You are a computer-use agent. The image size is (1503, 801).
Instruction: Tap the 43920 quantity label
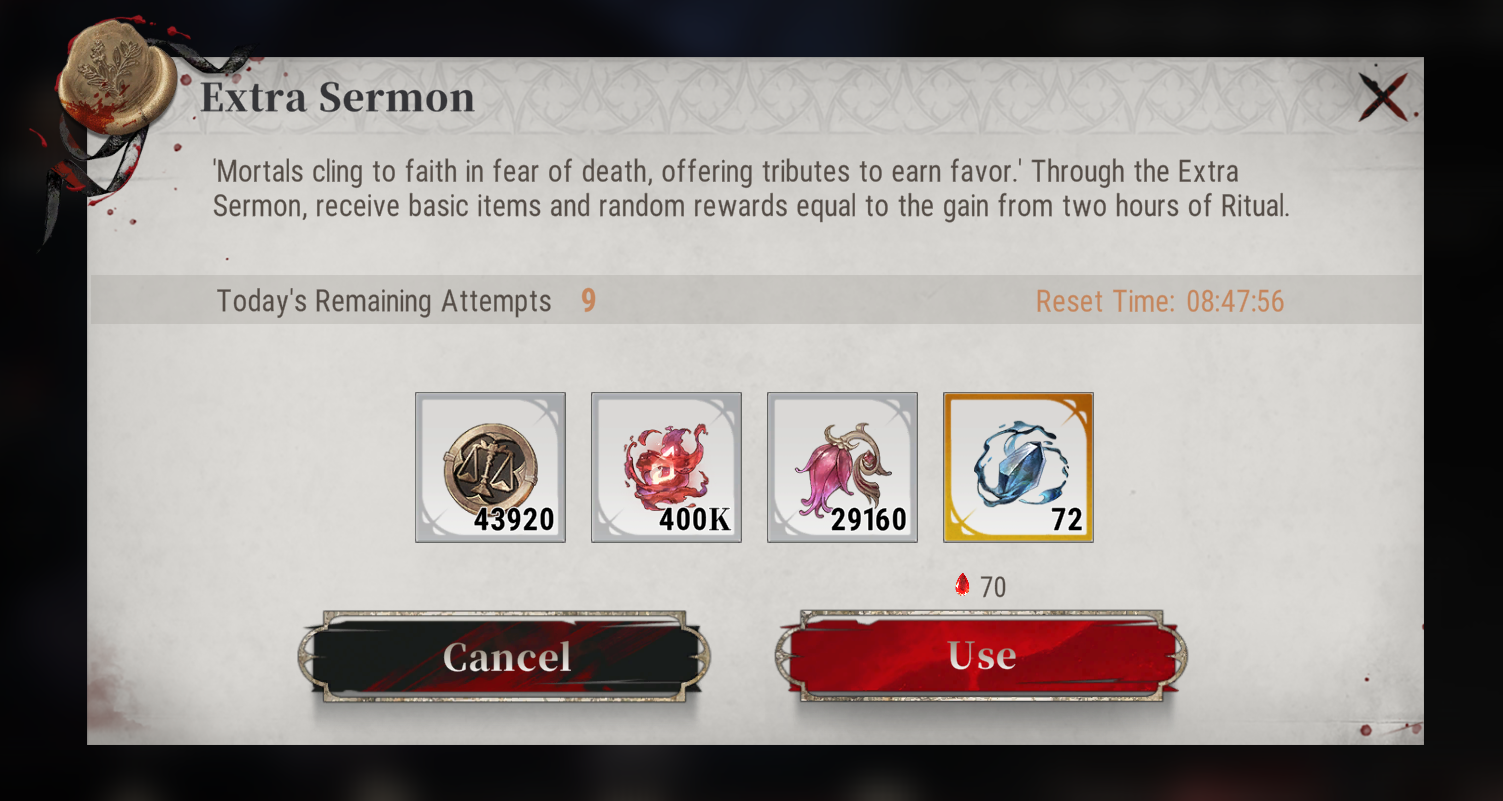514,520
